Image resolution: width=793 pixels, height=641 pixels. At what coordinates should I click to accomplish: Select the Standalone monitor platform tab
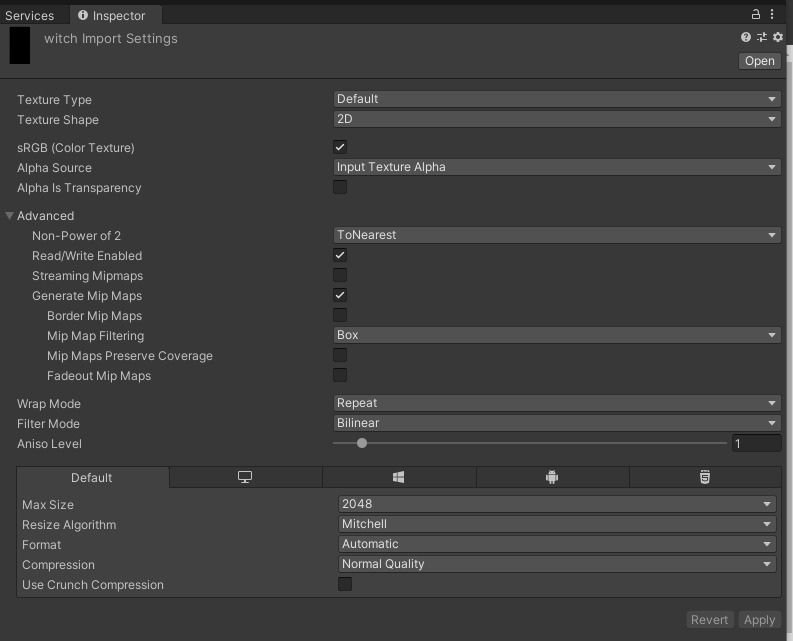click(245, 478)
